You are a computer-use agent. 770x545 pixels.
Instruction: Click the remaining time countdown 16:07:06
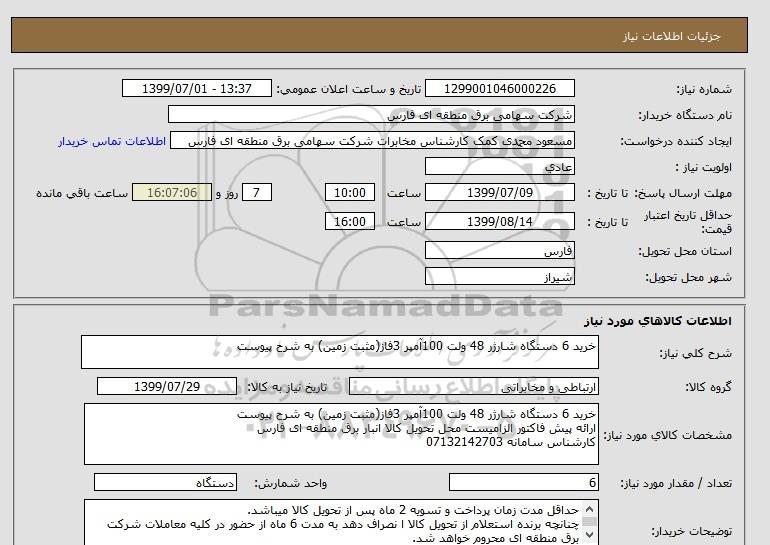click(172, 192)
